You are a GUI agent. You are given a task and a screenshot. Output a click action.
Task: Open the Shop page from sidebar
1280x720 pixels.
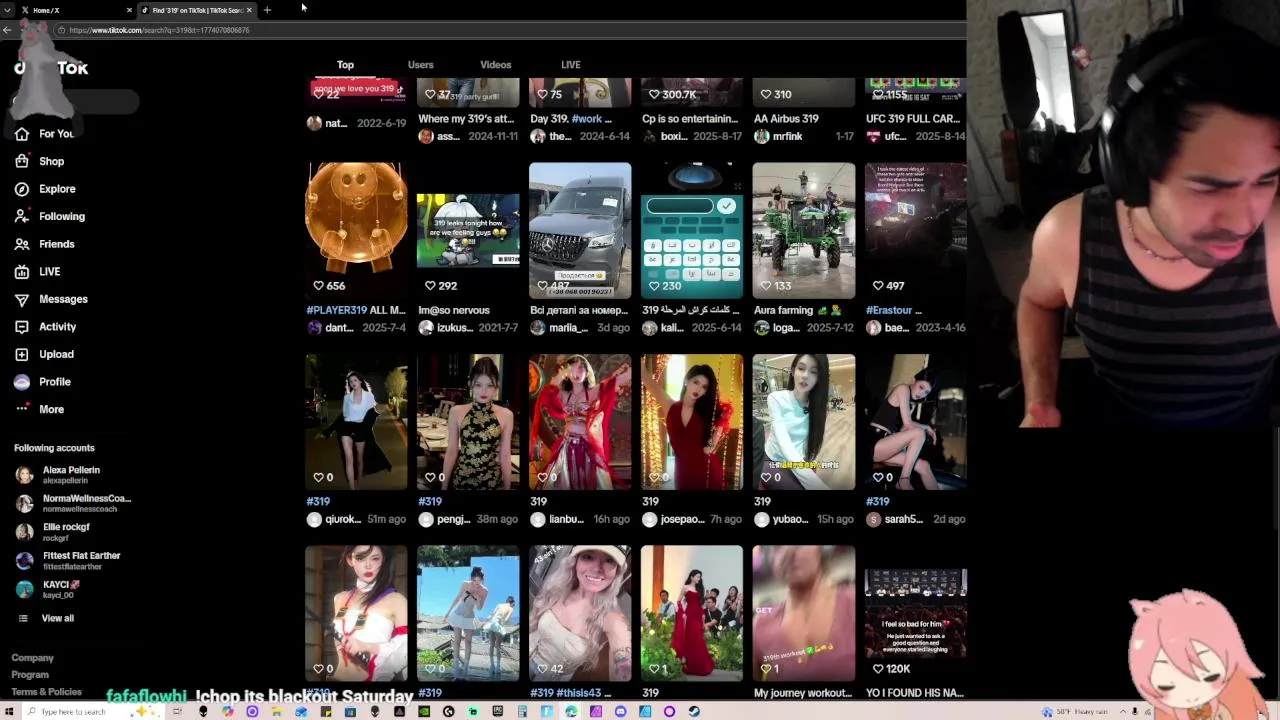point(40,161)
